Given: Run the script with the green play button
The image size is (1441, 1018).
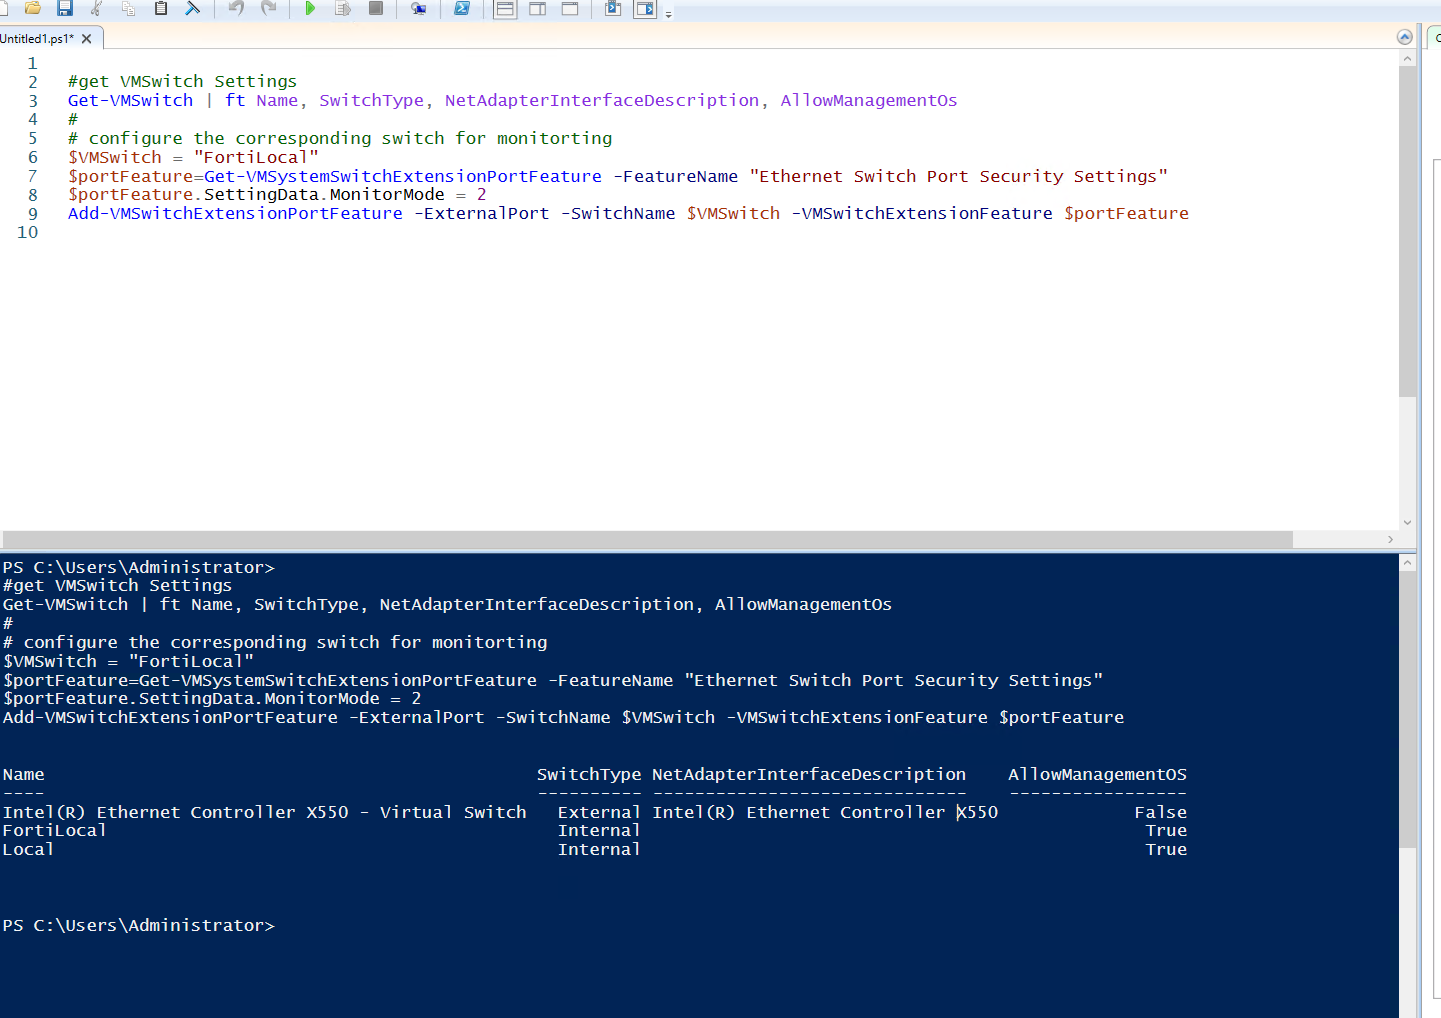Looking at the screenshot, I should click(310, 9).
